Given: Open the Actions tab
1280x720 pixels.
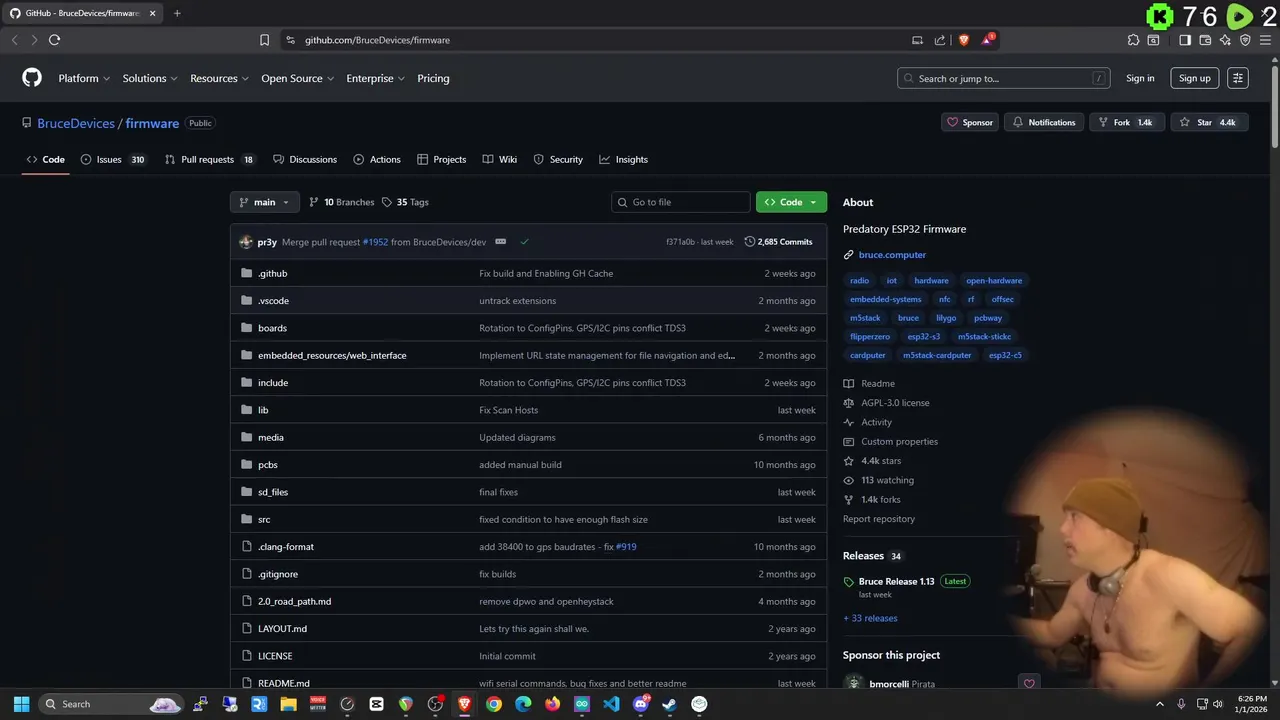Looking at the screenshot, I should (x=377, y=159).
